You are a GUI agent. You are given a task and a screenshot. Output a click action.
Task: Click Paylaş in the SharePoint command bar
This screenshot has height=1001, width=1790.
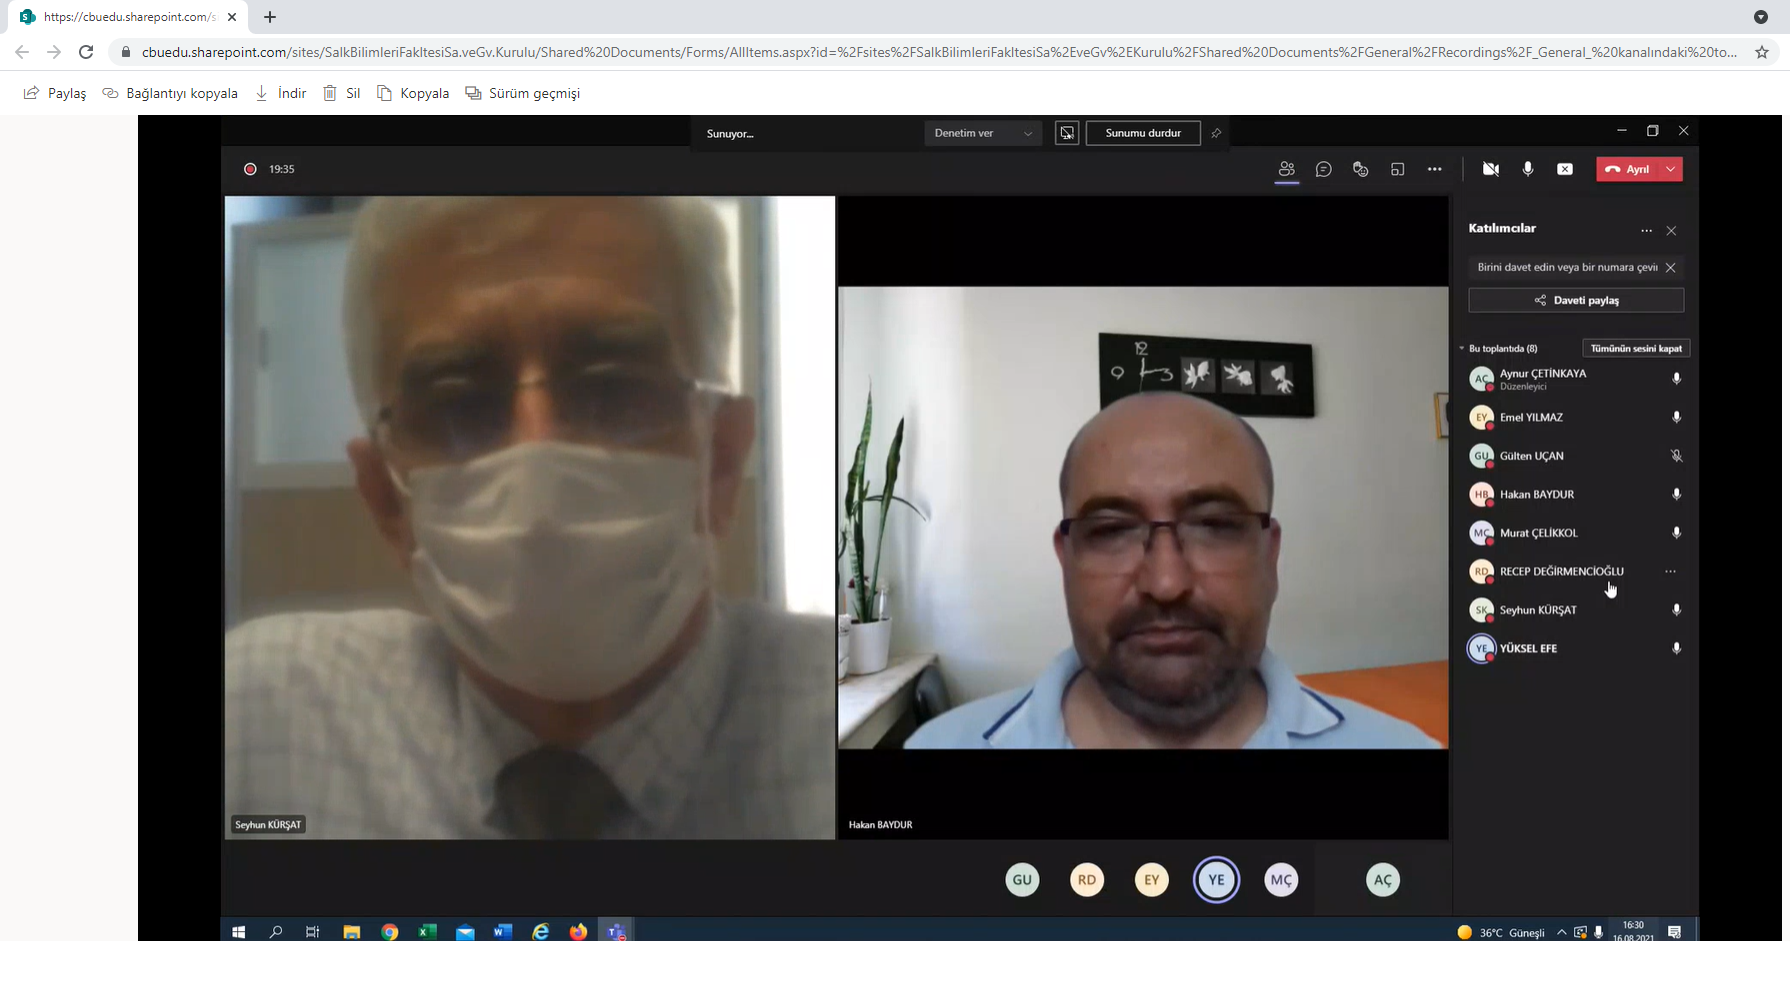coord(55,93)
